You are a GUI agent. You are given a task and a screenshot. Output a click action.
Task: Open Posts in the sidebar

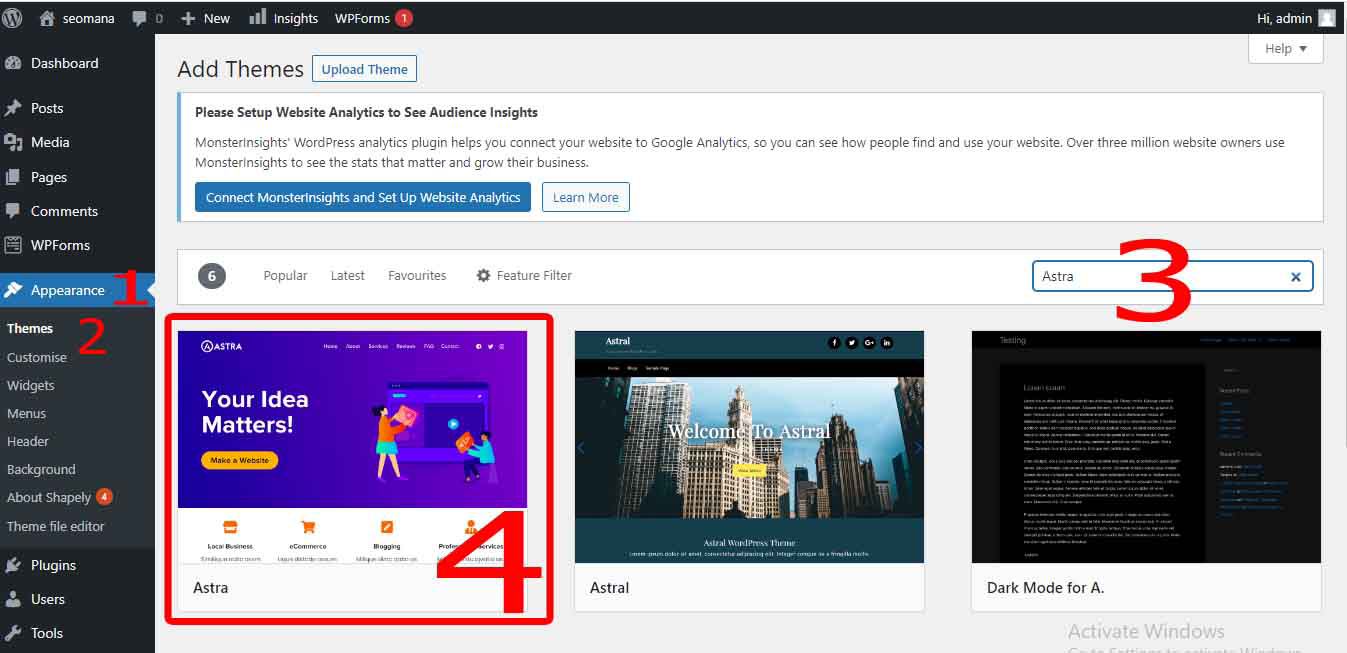point(47,108)
